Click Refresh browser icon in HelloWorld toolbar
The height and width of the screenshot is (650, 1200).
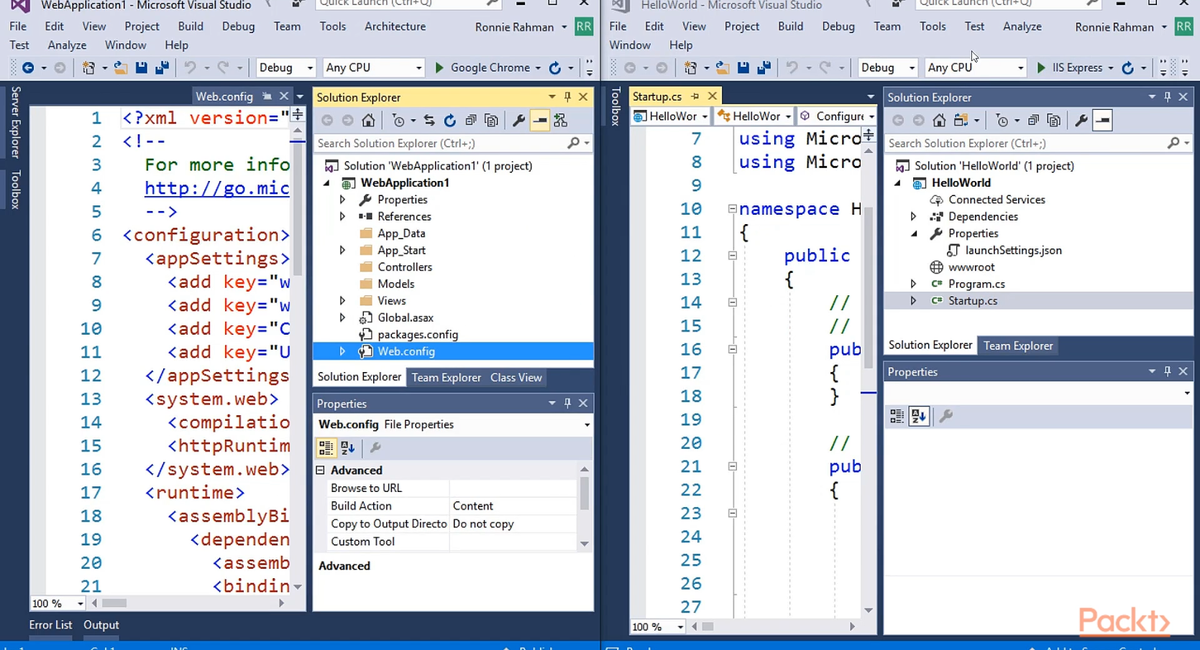tap(1128, 68)
